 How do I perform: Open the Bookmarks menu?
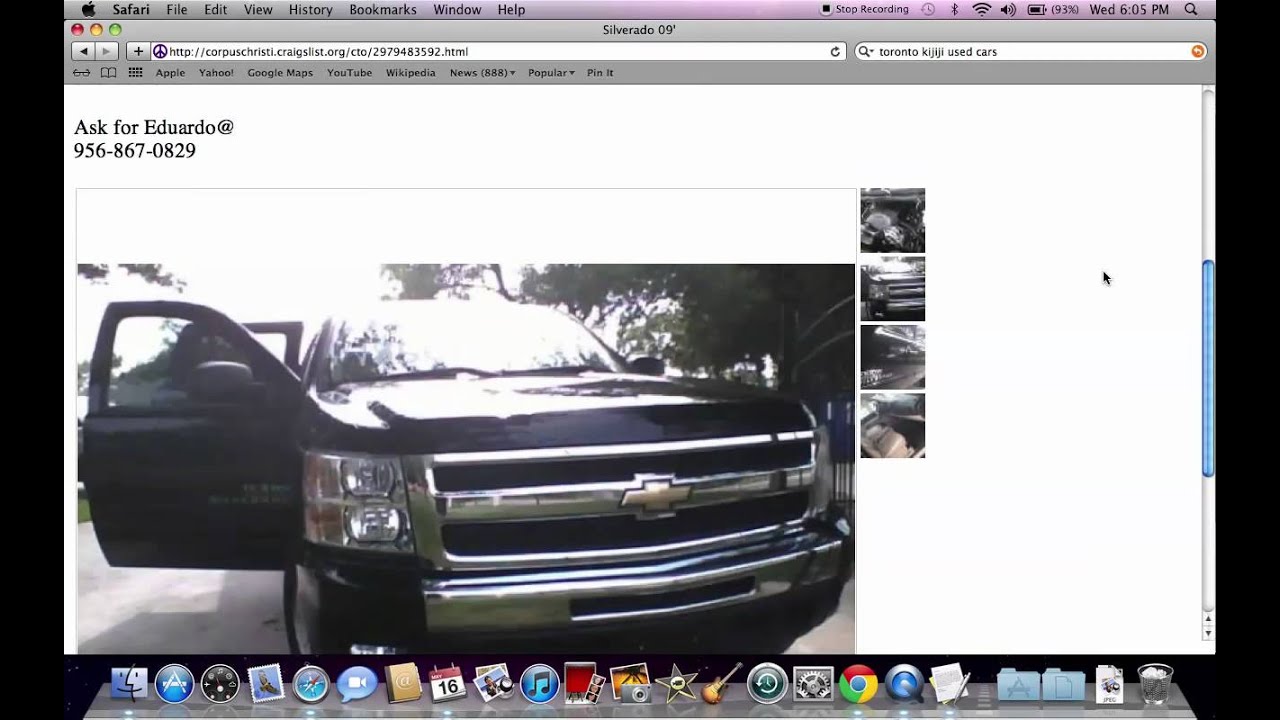(382, 9)
